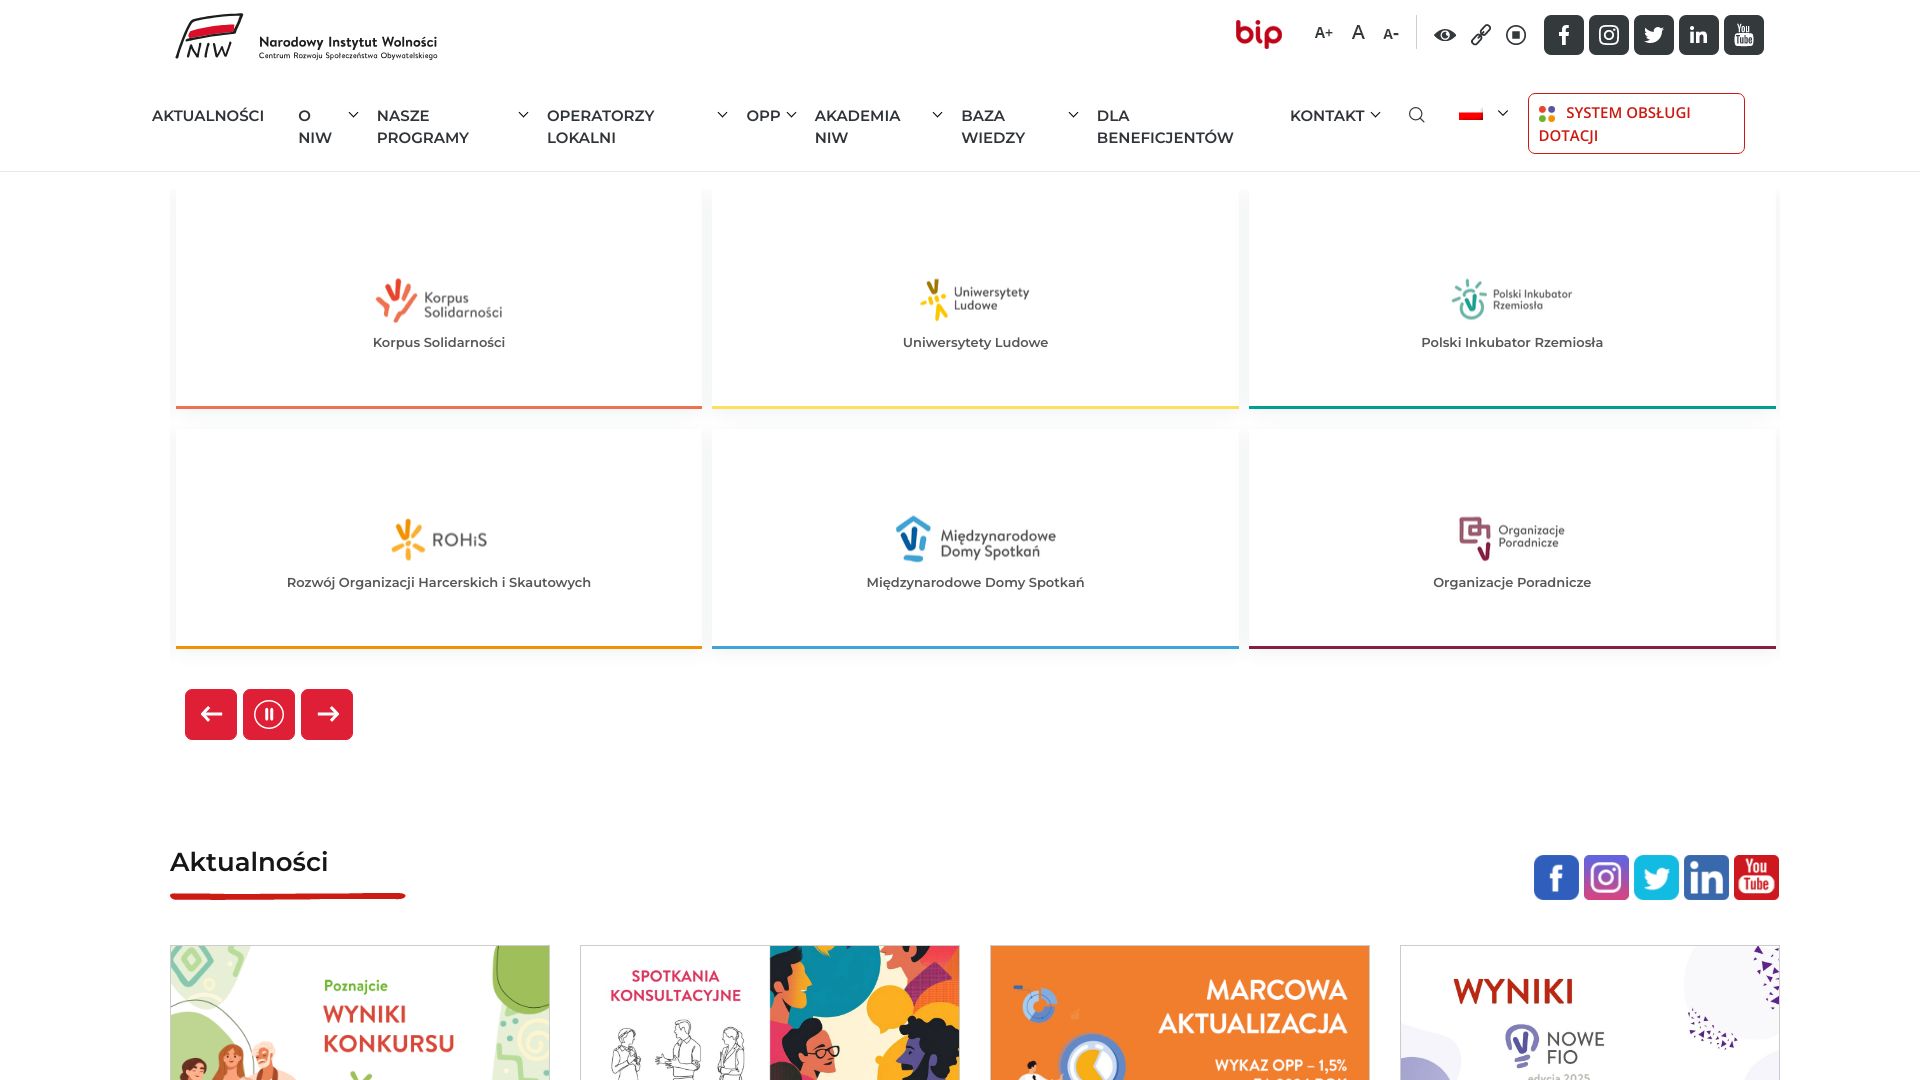Viewport: 1920px width, 1080px height.
Task: Expand Baza Wiedzy submenu chevron
Action: click(x=1073, y=115)
